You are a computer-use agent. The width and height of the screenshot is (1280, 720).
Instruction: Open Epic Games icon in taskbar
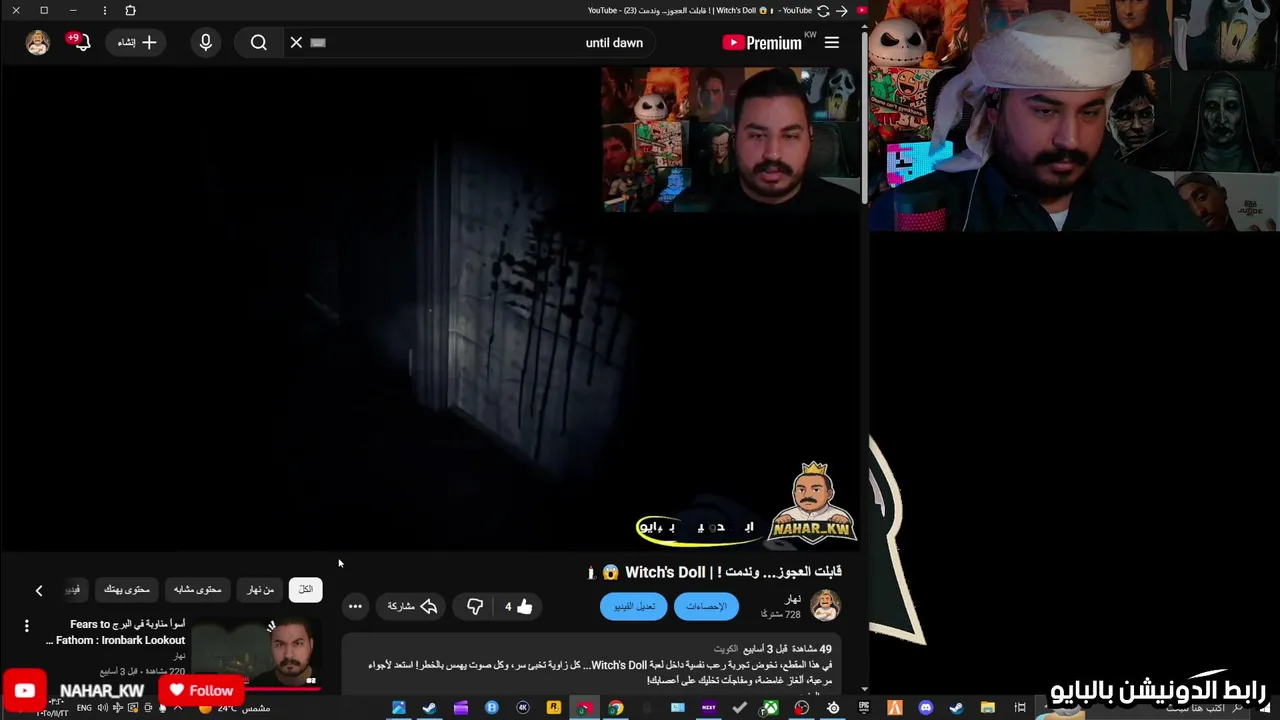pos(864,708)
